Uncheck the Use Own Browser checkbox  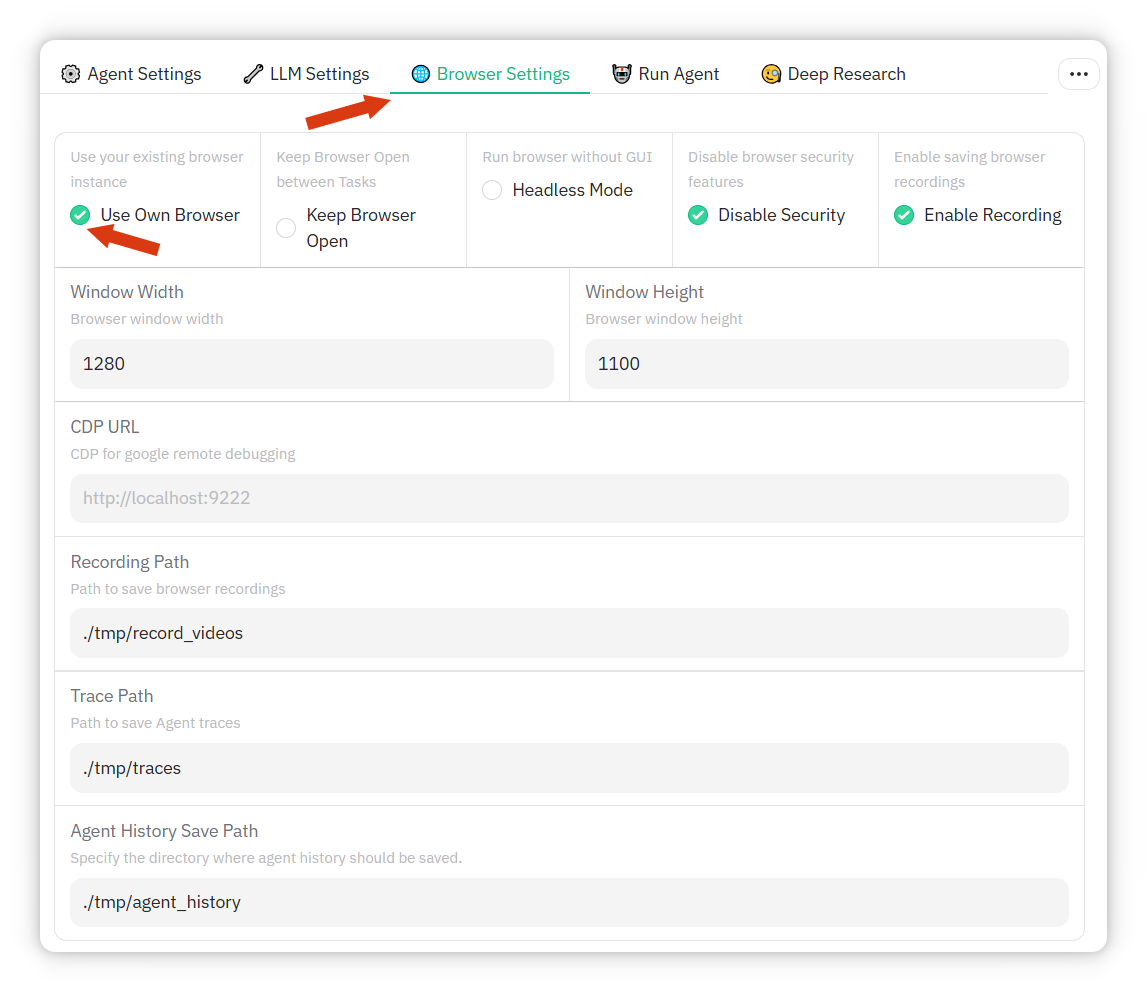[x=81, y=215]
